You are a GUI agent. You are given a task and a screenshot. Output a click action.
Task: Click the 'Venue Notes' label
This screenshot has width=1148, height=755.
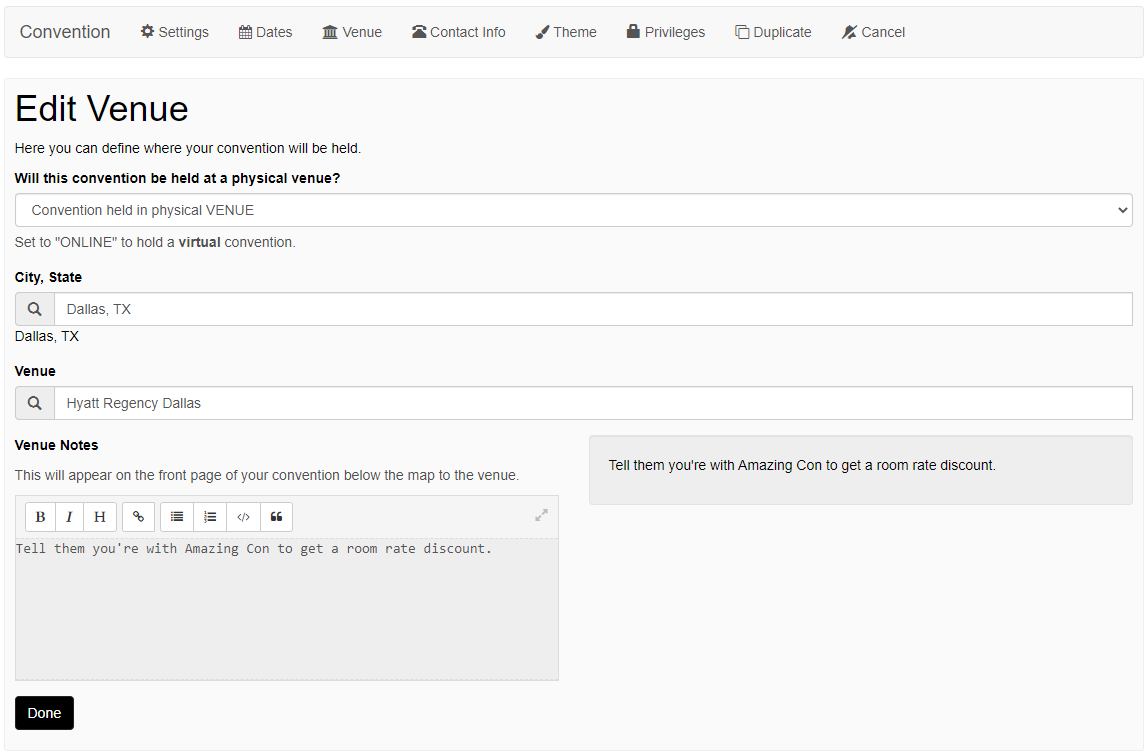coord(56,445)
